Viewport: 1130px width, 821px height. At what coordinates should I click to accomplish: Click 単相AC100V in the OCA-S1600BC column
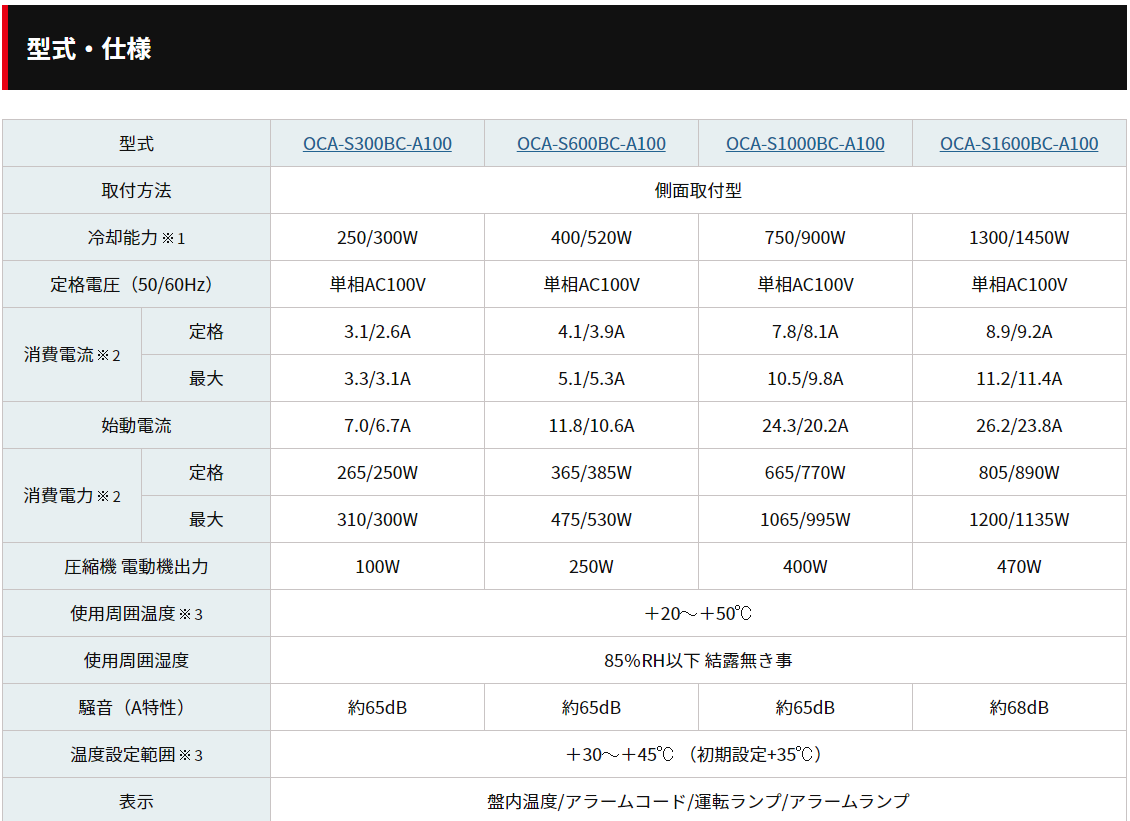[x=1019, y=284]
